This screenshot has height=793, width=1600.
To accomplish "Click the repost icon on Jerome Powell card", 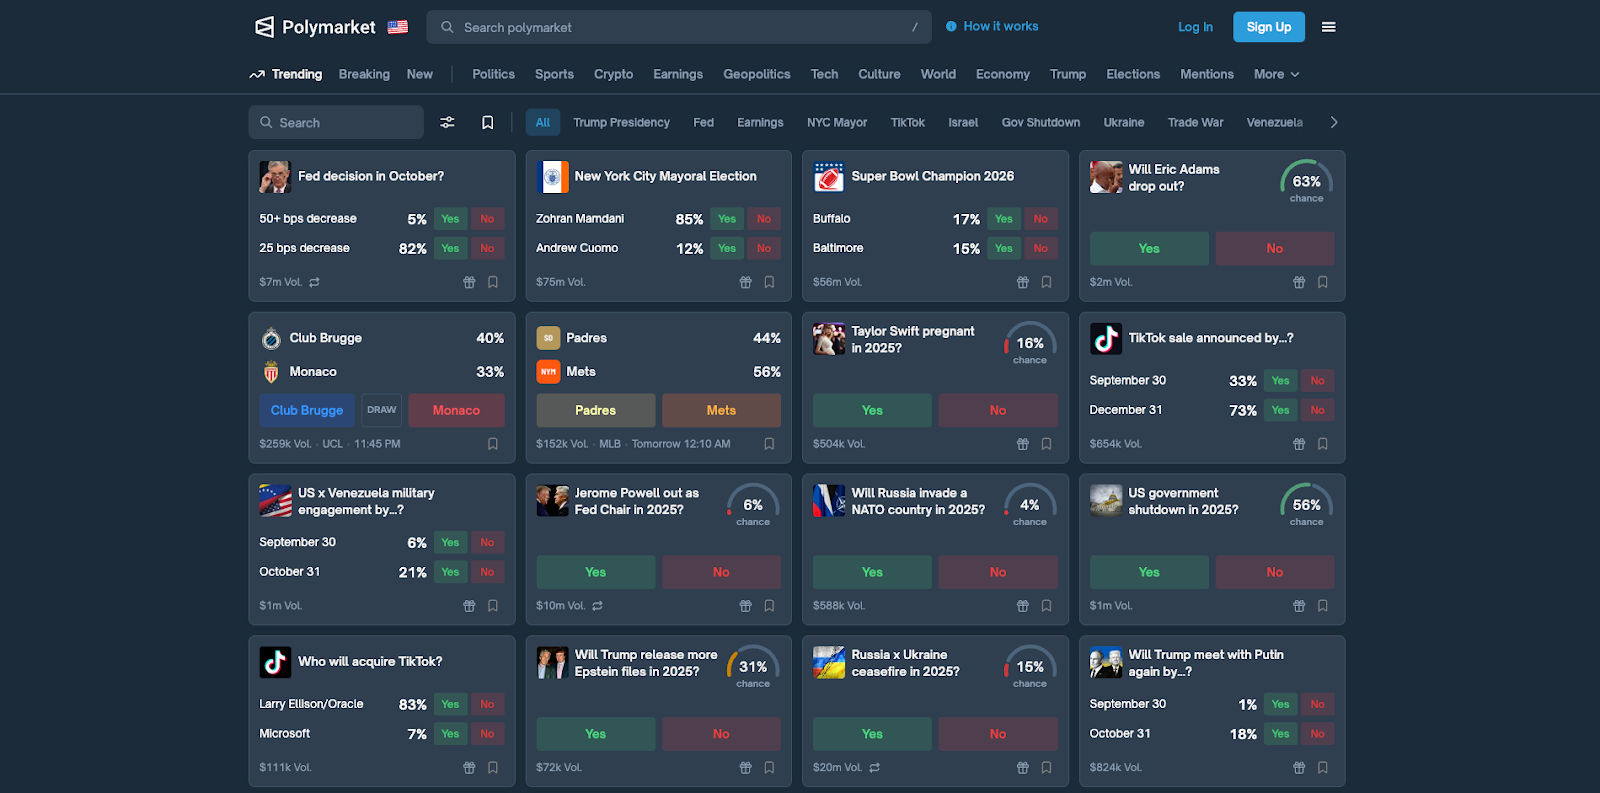I will tap(598, 606).
